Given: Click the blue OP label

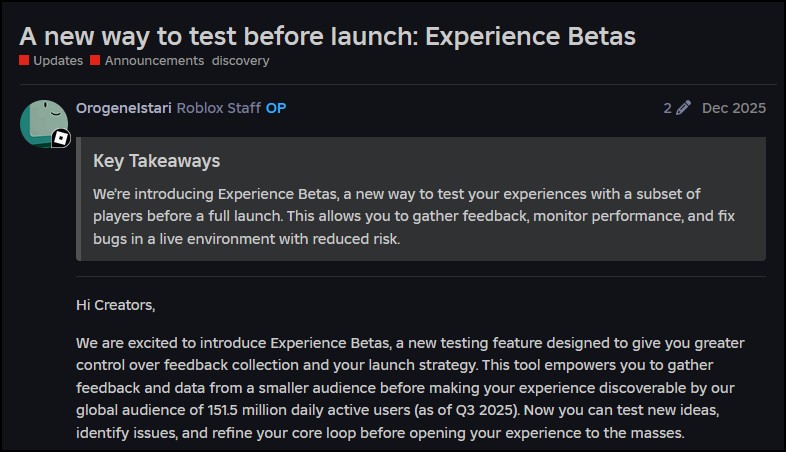Looking at the screenshot, I should [276, 108].
